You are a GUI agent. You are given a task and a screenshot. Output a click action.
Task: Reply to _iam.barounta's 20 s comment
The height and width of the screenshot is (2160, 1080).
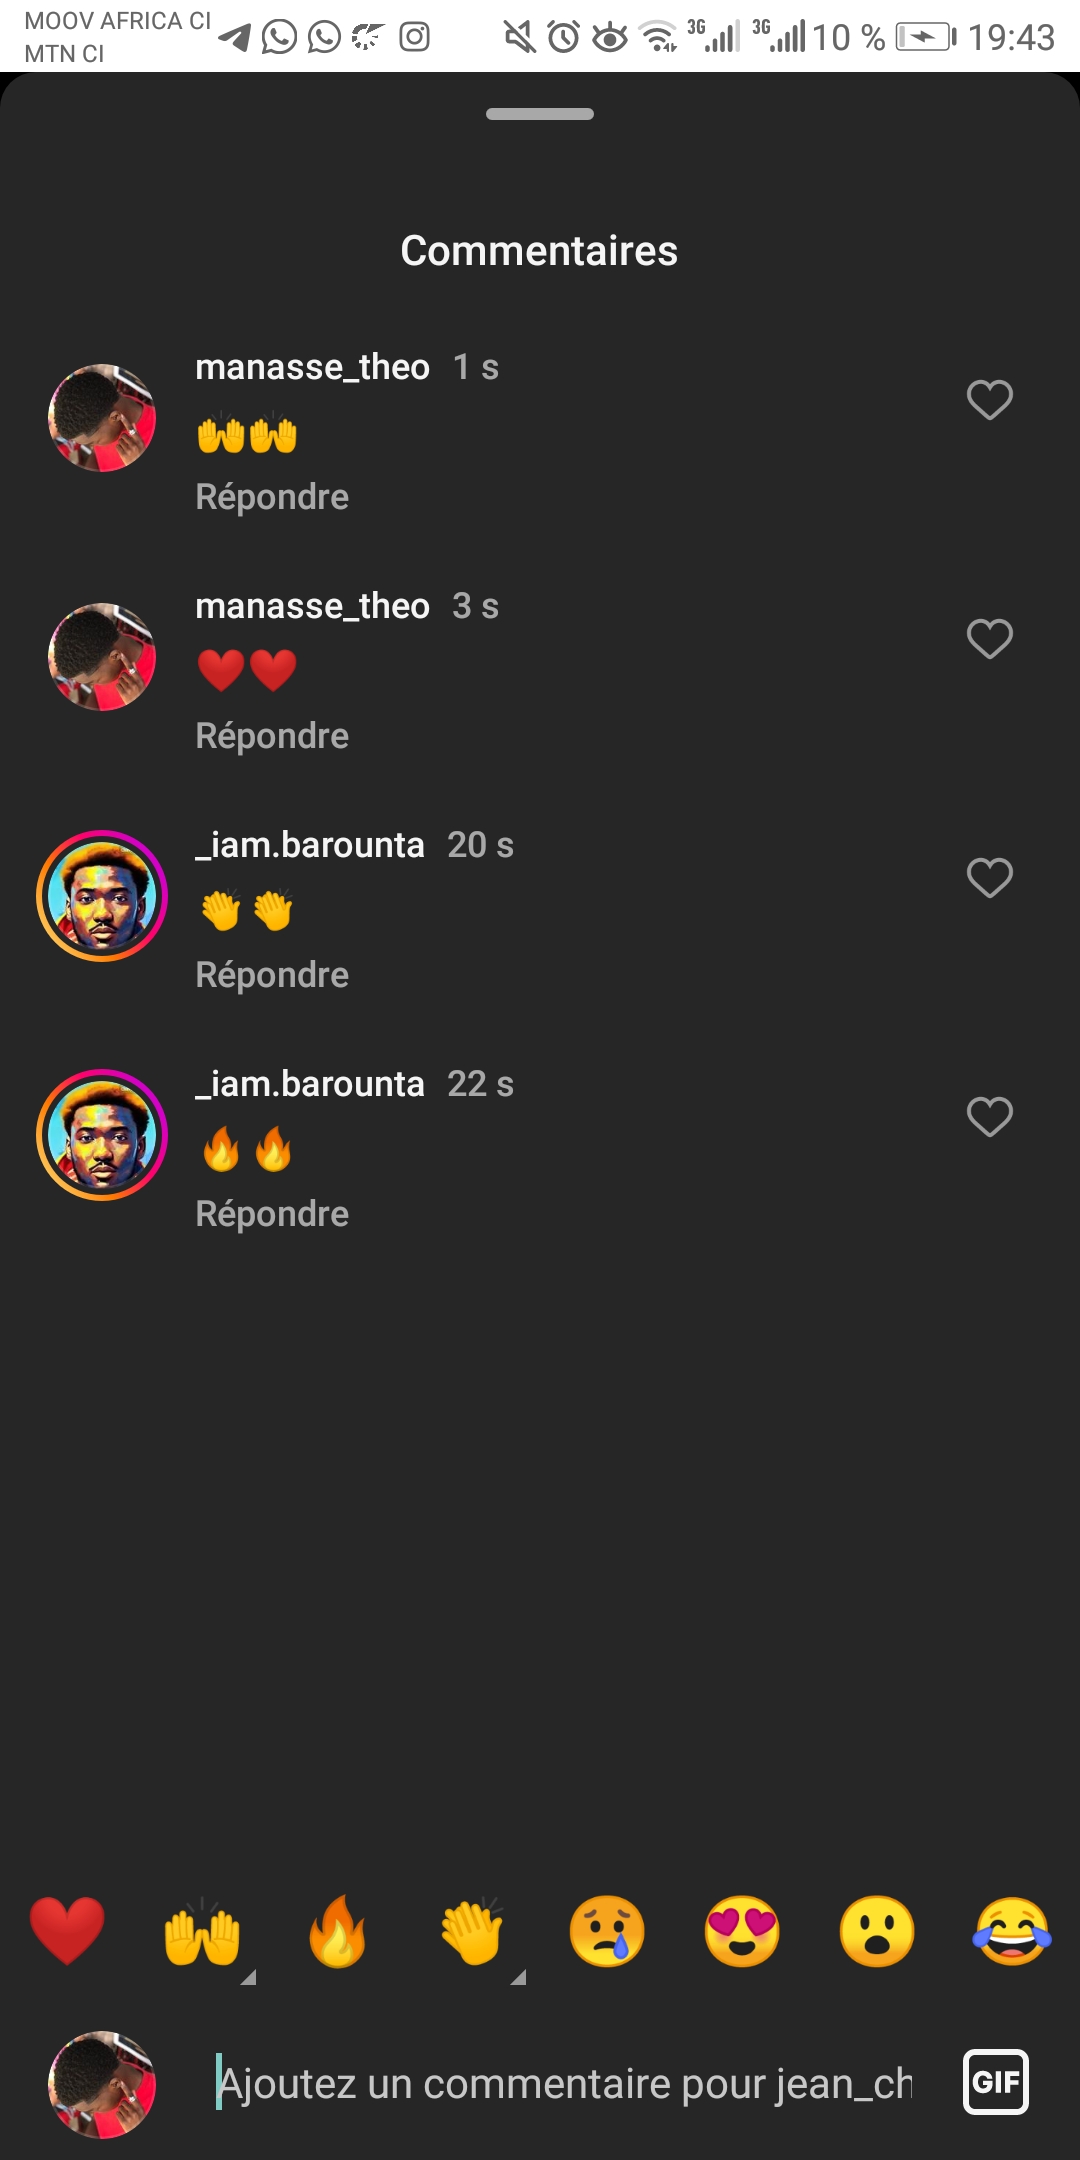[272, 975]
